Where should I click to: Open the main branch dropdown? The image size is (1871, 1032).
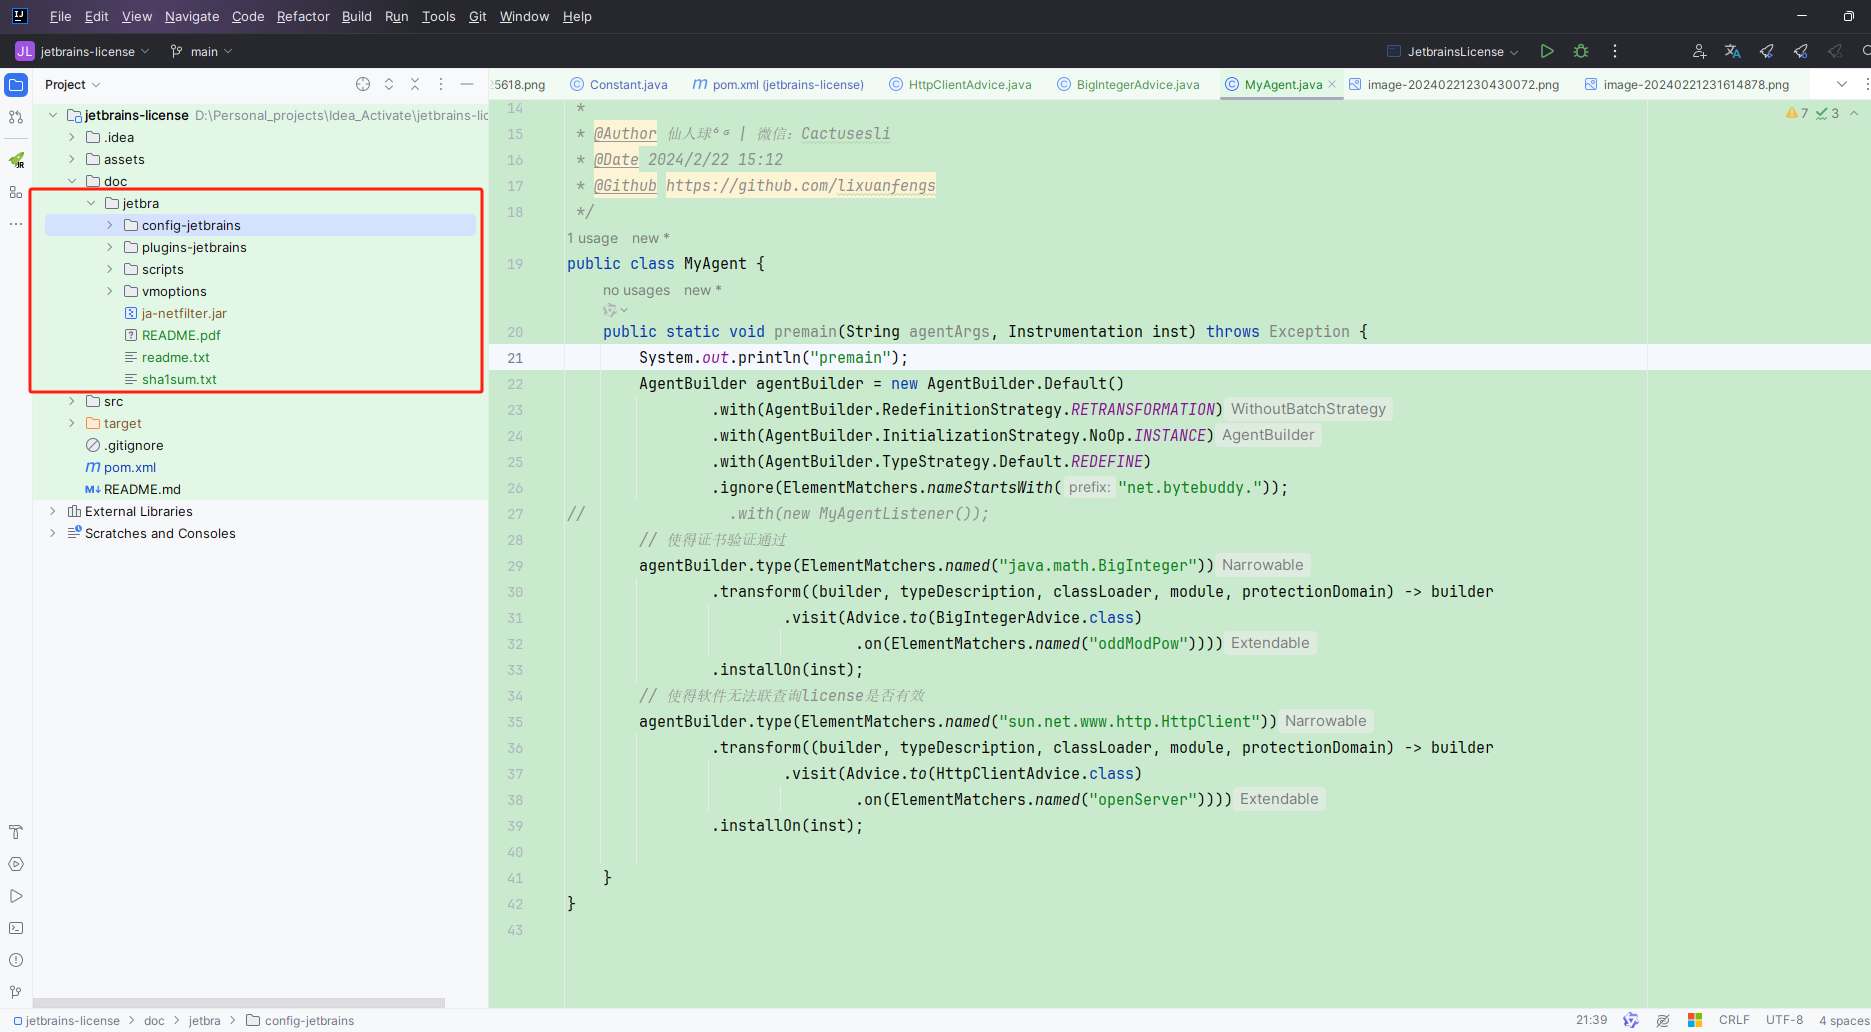tap(203, 51)
